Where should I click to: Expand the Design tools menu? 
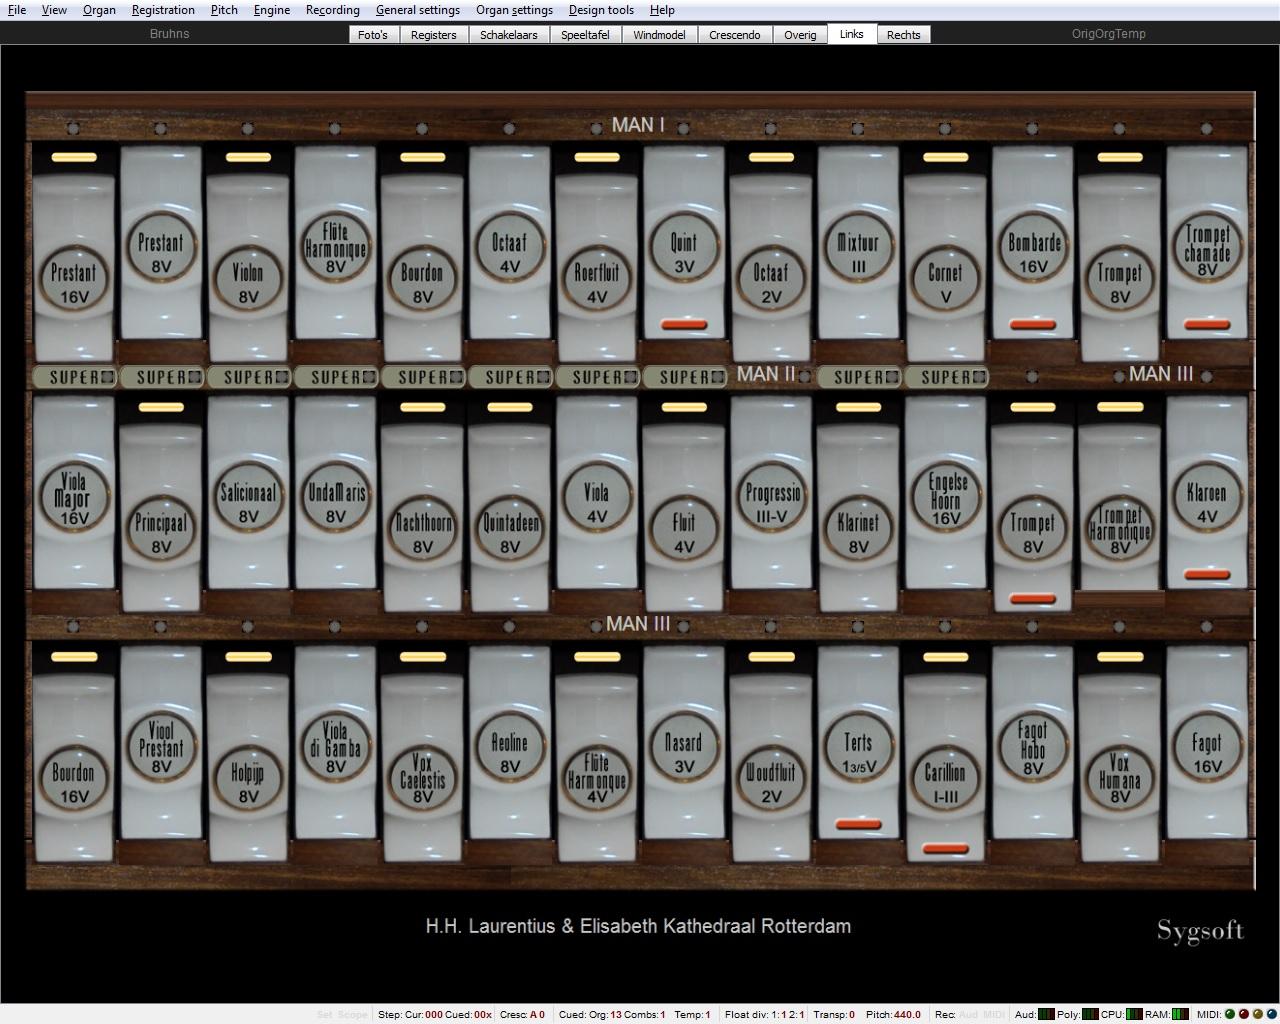601,10
